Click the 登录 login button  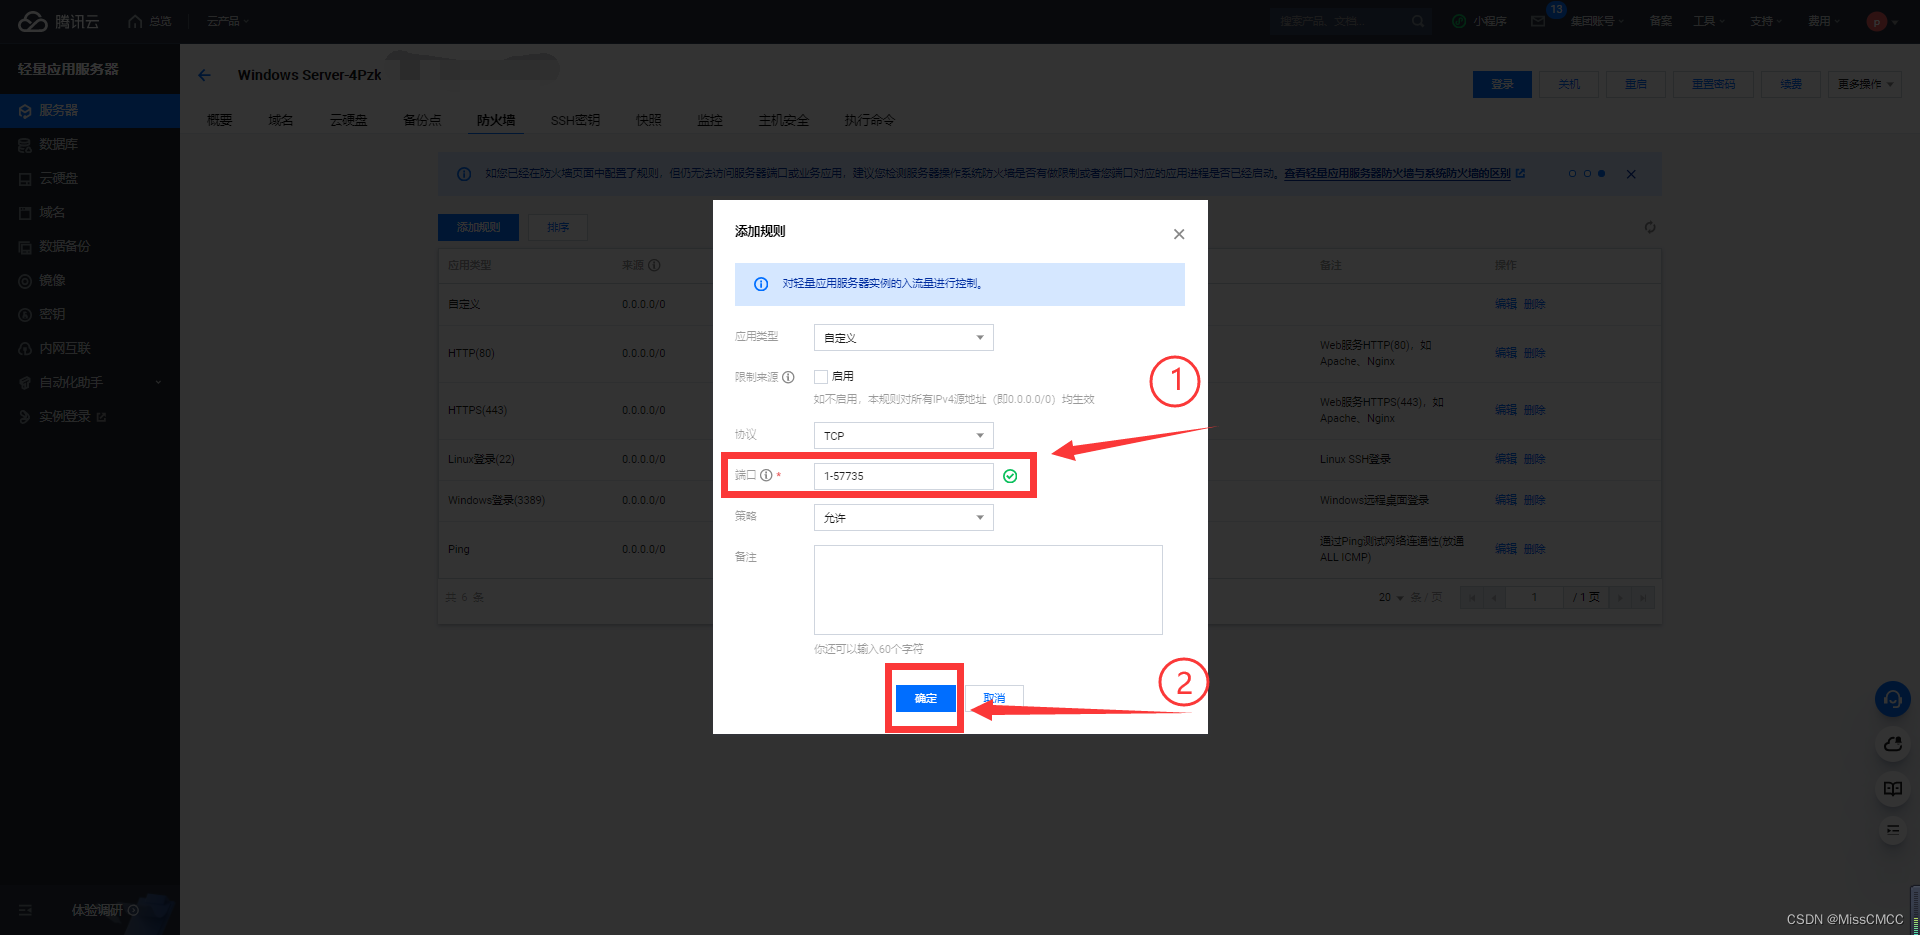tap(1502, 84)
